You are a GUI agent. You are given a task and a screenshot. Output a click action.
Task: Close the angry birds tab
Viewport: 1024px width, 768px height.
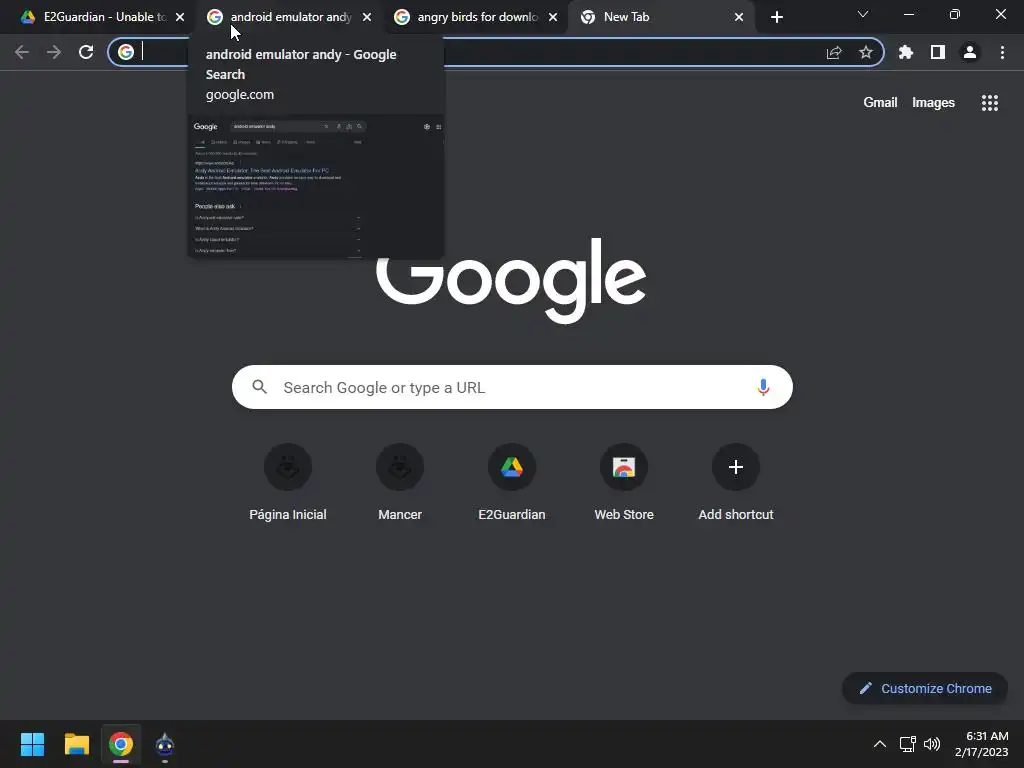coord(553,17)
